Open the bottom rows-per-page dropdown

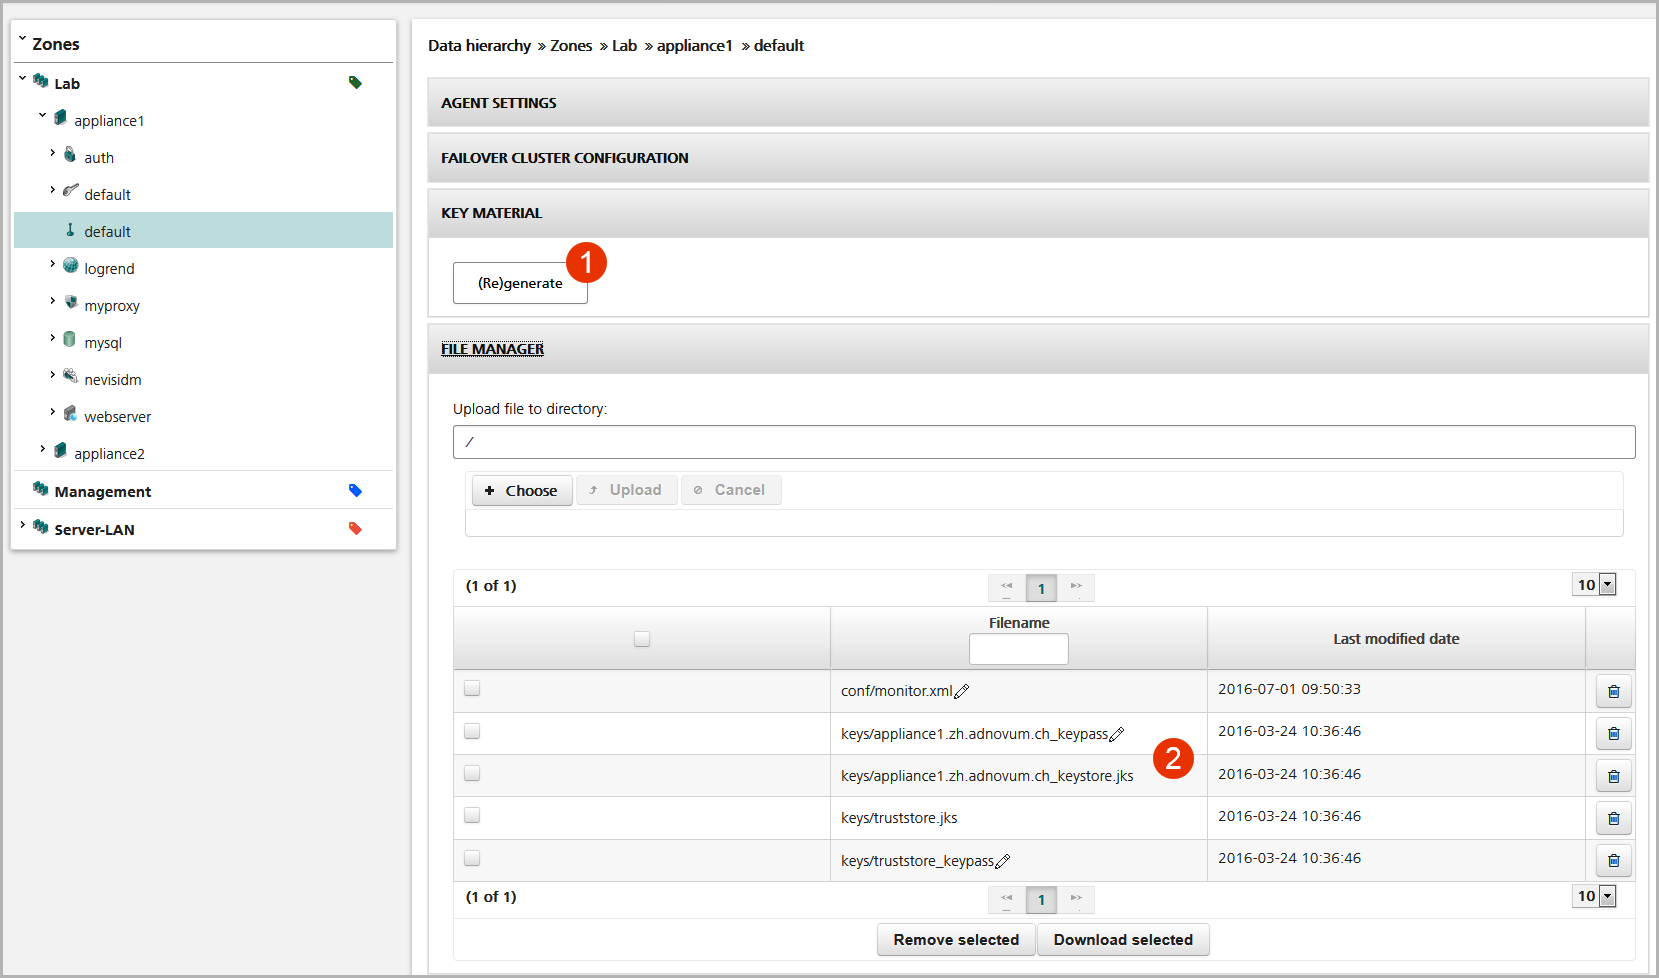[1594, 896]
